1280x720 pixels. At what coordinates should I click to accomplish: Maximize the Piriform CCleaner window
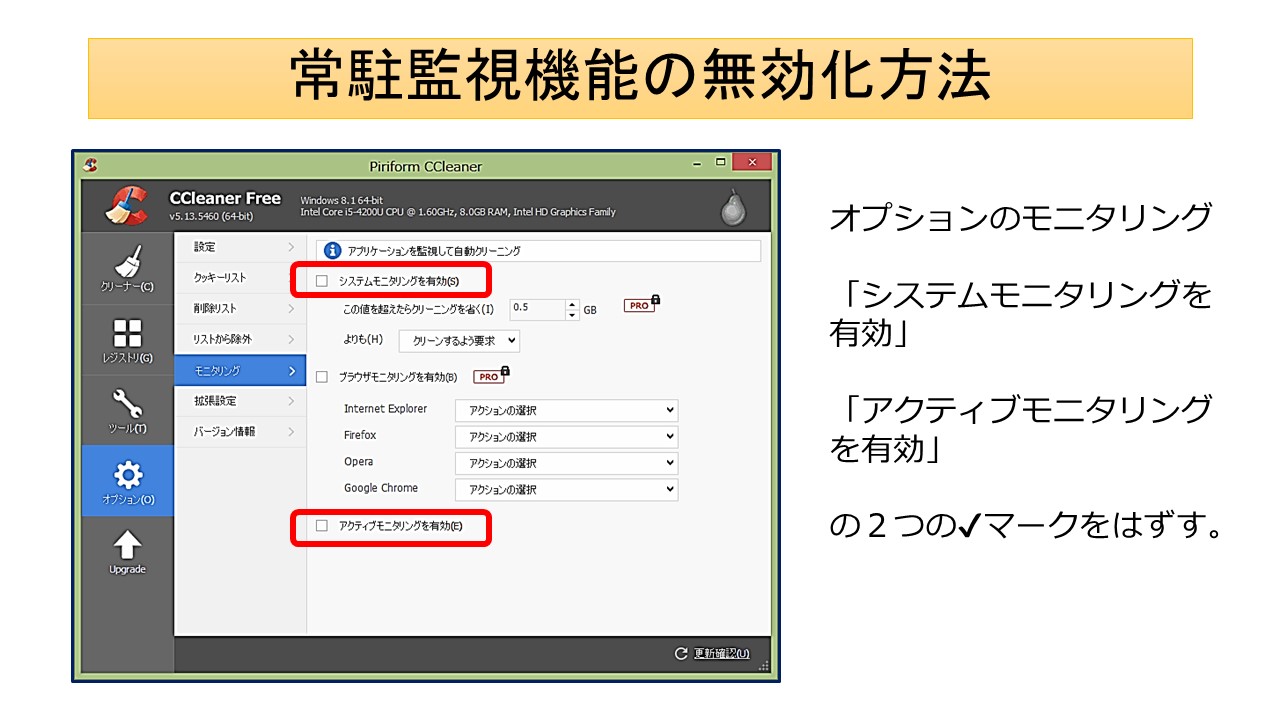coord(719,163)
